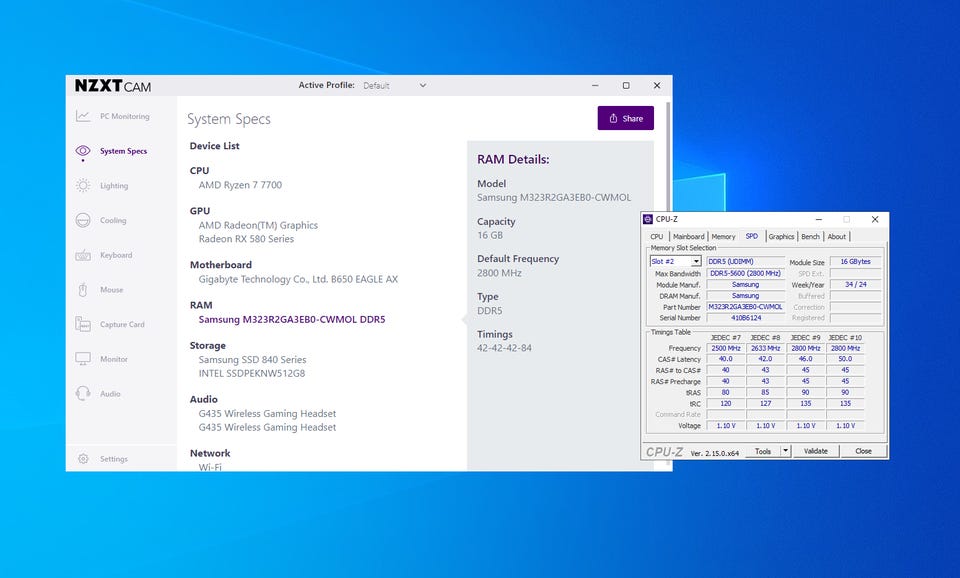Select the Keyboard icon in sidebar
The height and width of the screenshot is (578, 960).
83,255
